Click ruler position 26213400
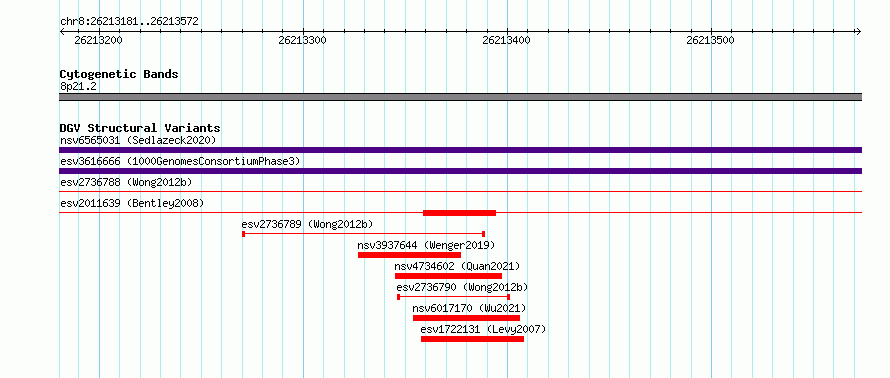This screenshot has width=890, height=378. click(x=506, y=40)
